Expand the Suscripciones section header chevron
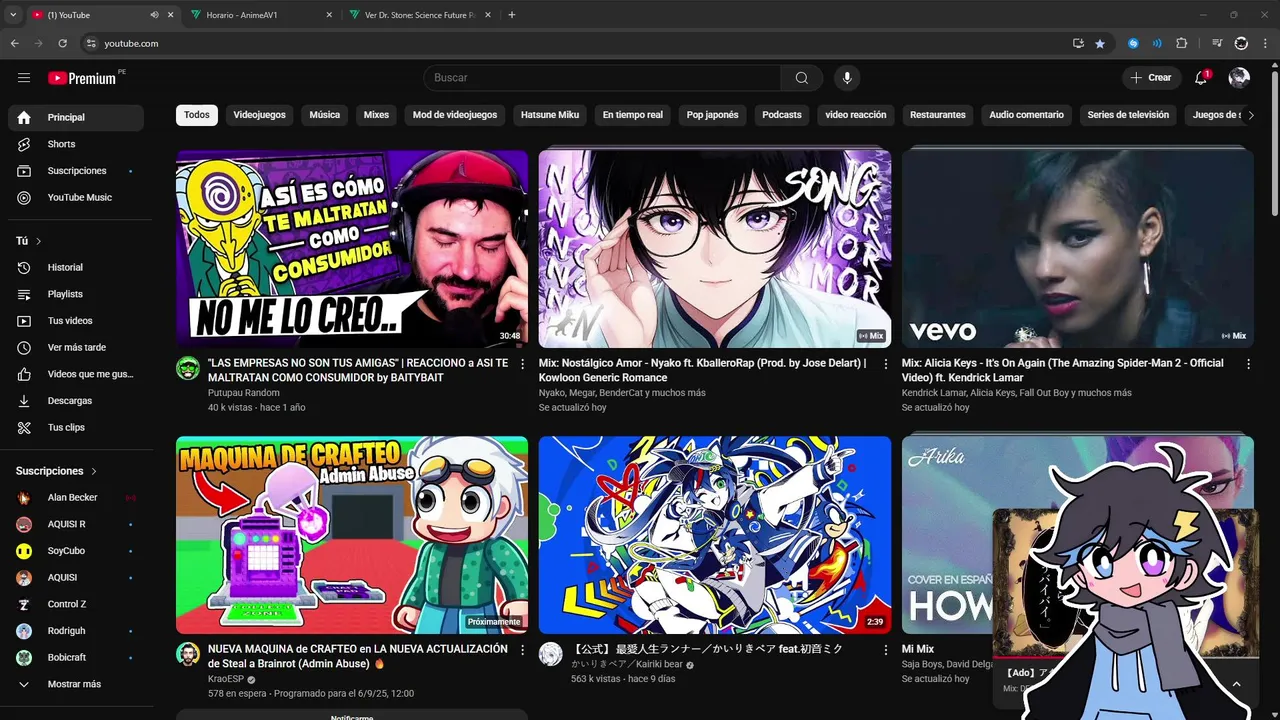Viewport: 1280px width, 720px height. click(94, 471)
